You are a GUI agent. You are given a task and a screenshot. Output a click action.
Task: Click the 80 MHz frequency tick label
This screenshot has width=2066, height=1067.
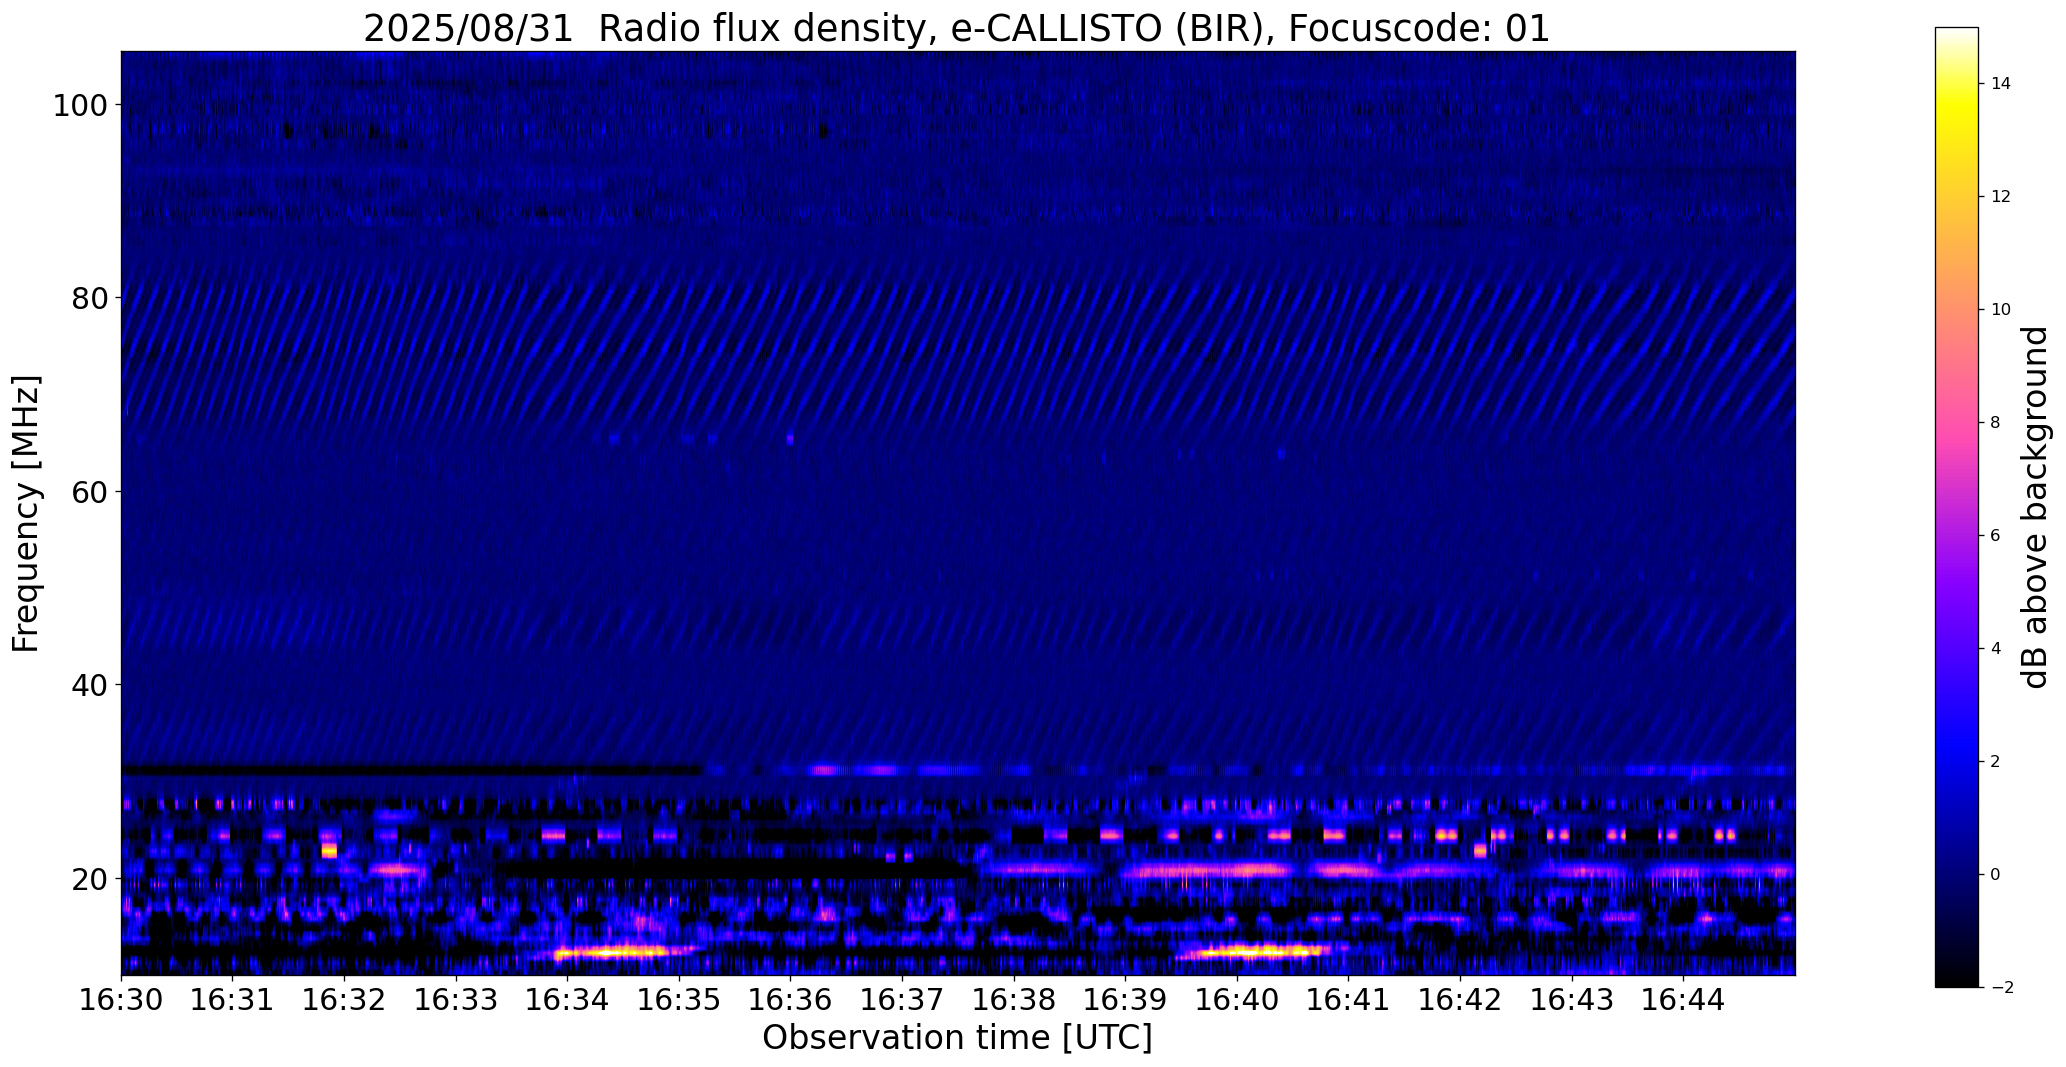click(88, 298)
